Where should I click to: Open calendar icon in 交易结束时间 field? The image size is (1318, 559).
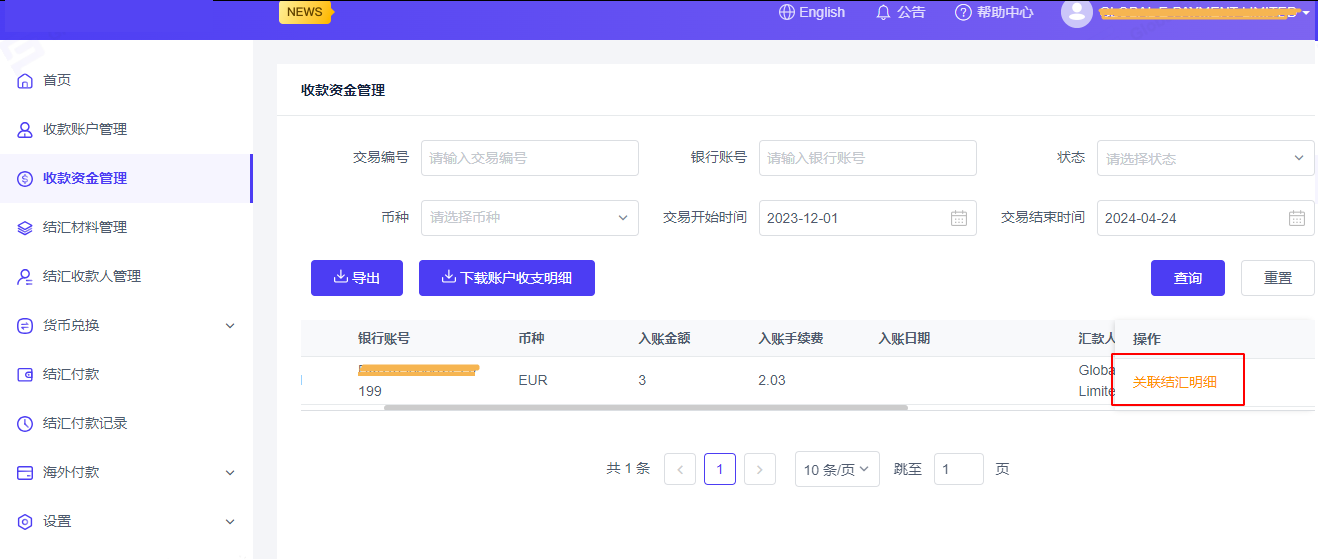click(x=1296, y=218)
